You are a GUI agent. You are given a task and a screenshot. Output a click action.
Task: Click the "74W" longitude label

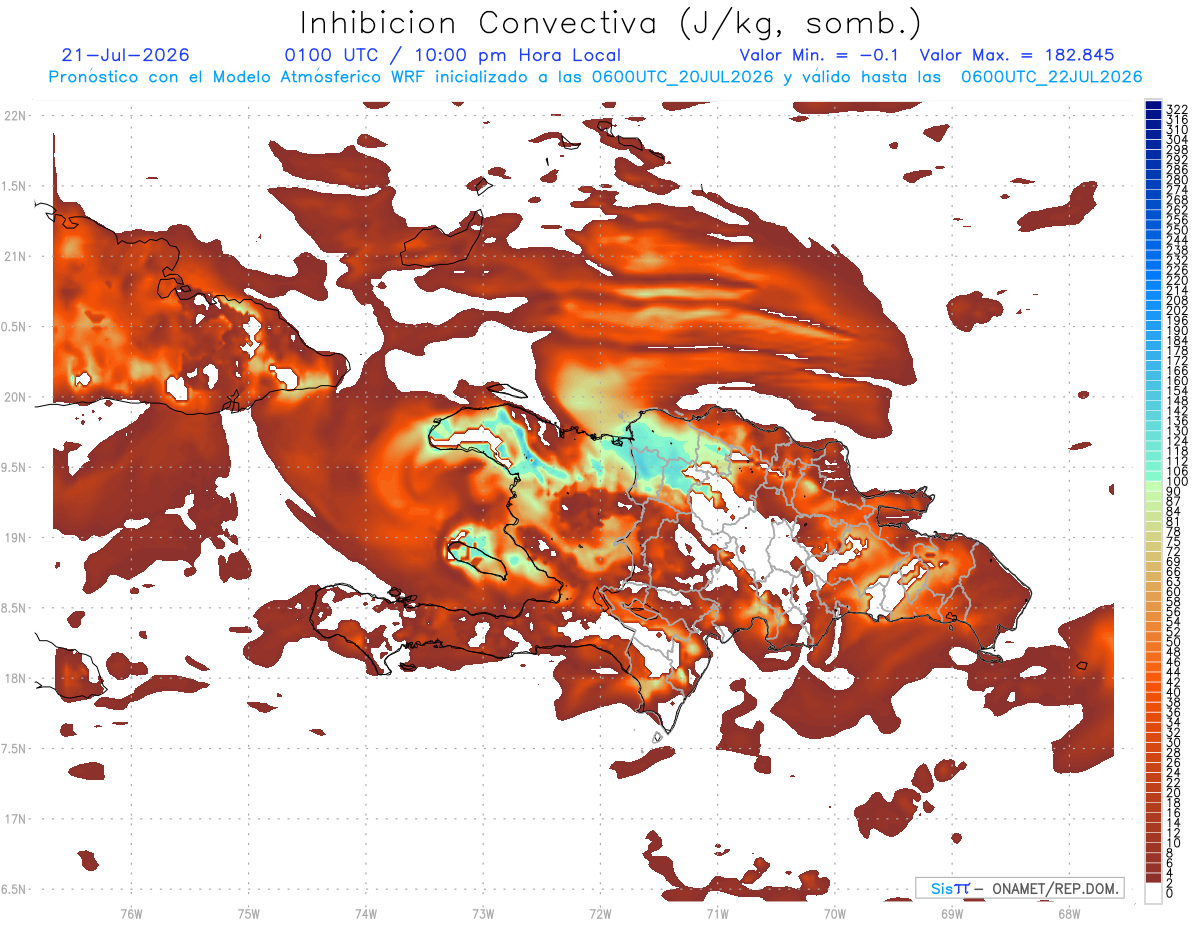(x=366, y=913)
